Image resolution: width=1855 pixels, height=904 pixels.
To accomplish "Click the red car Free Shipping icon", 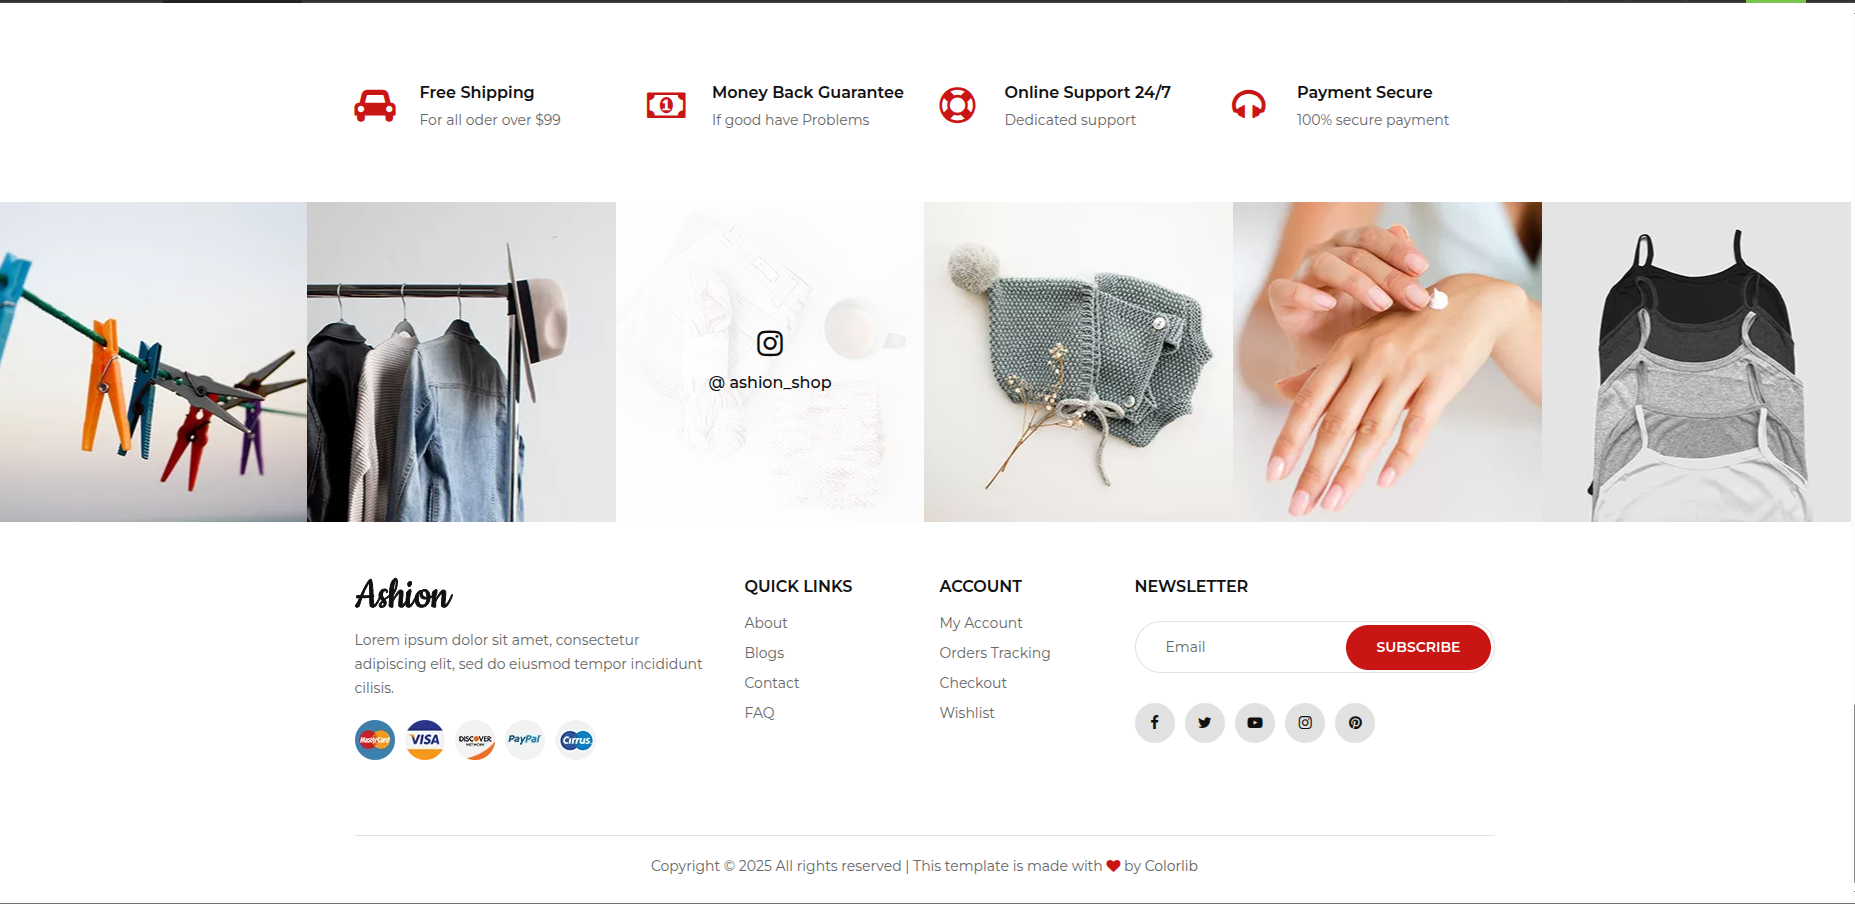I will pos(375,105).
